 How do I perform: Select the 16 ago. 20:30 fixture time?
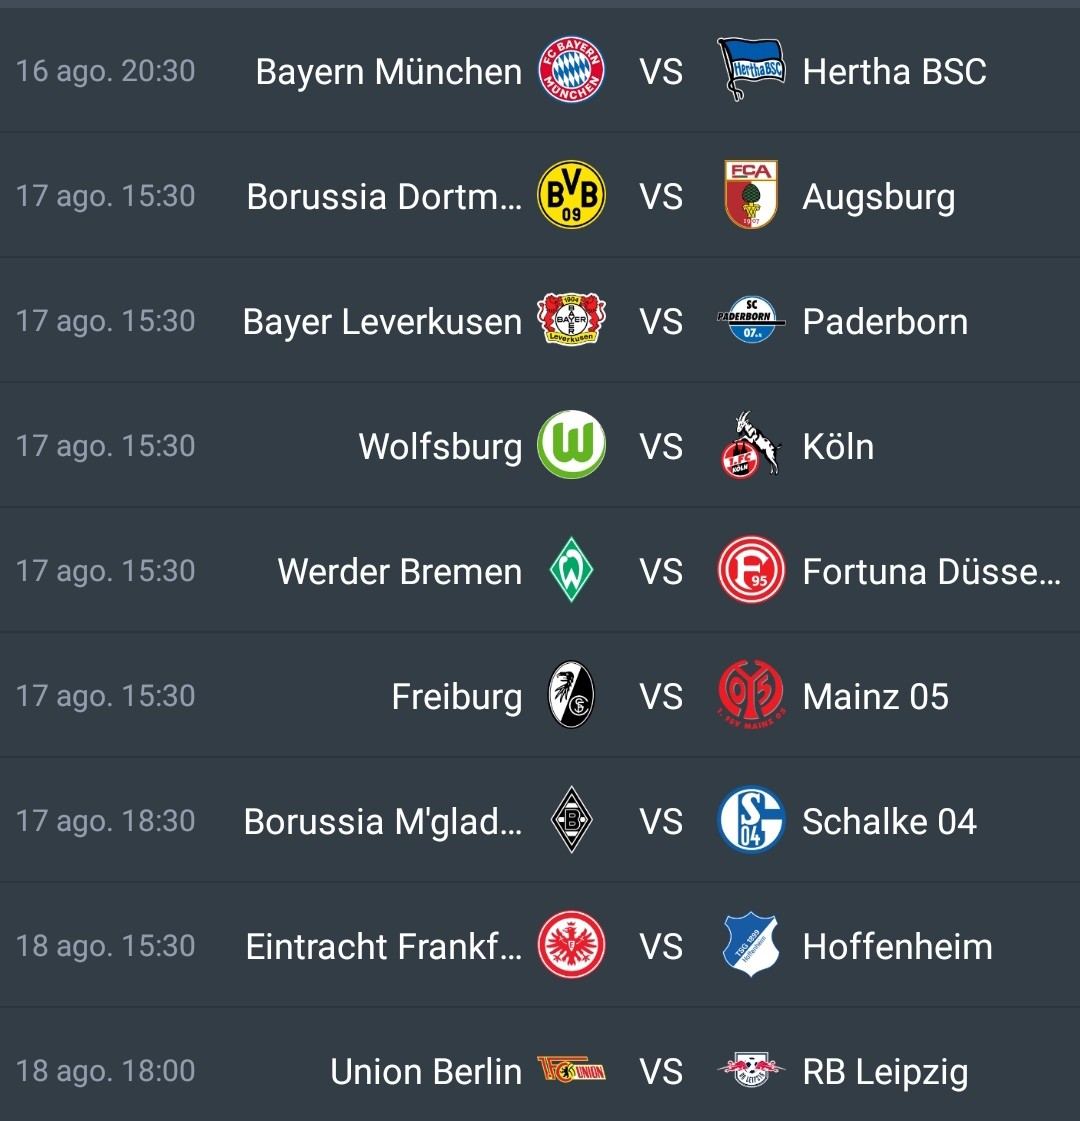click(106, 71)
